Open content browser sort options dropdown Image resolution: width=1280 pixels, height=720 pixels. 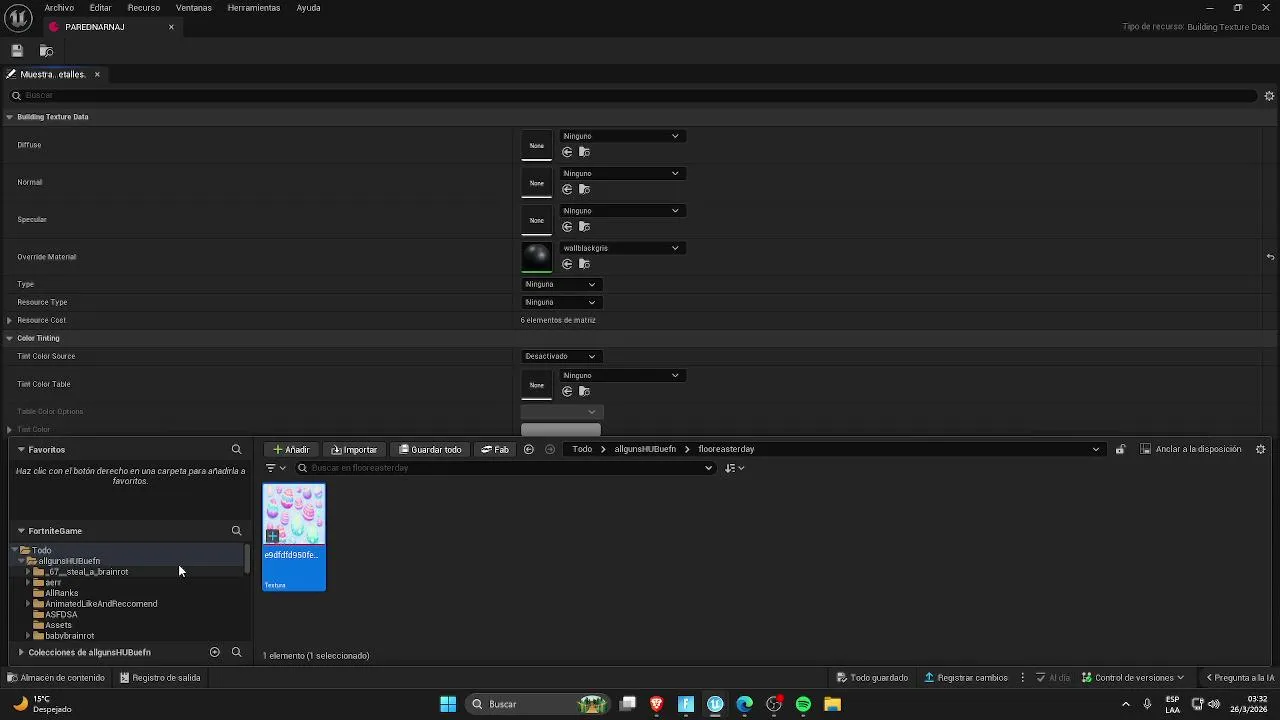(734, 468)
